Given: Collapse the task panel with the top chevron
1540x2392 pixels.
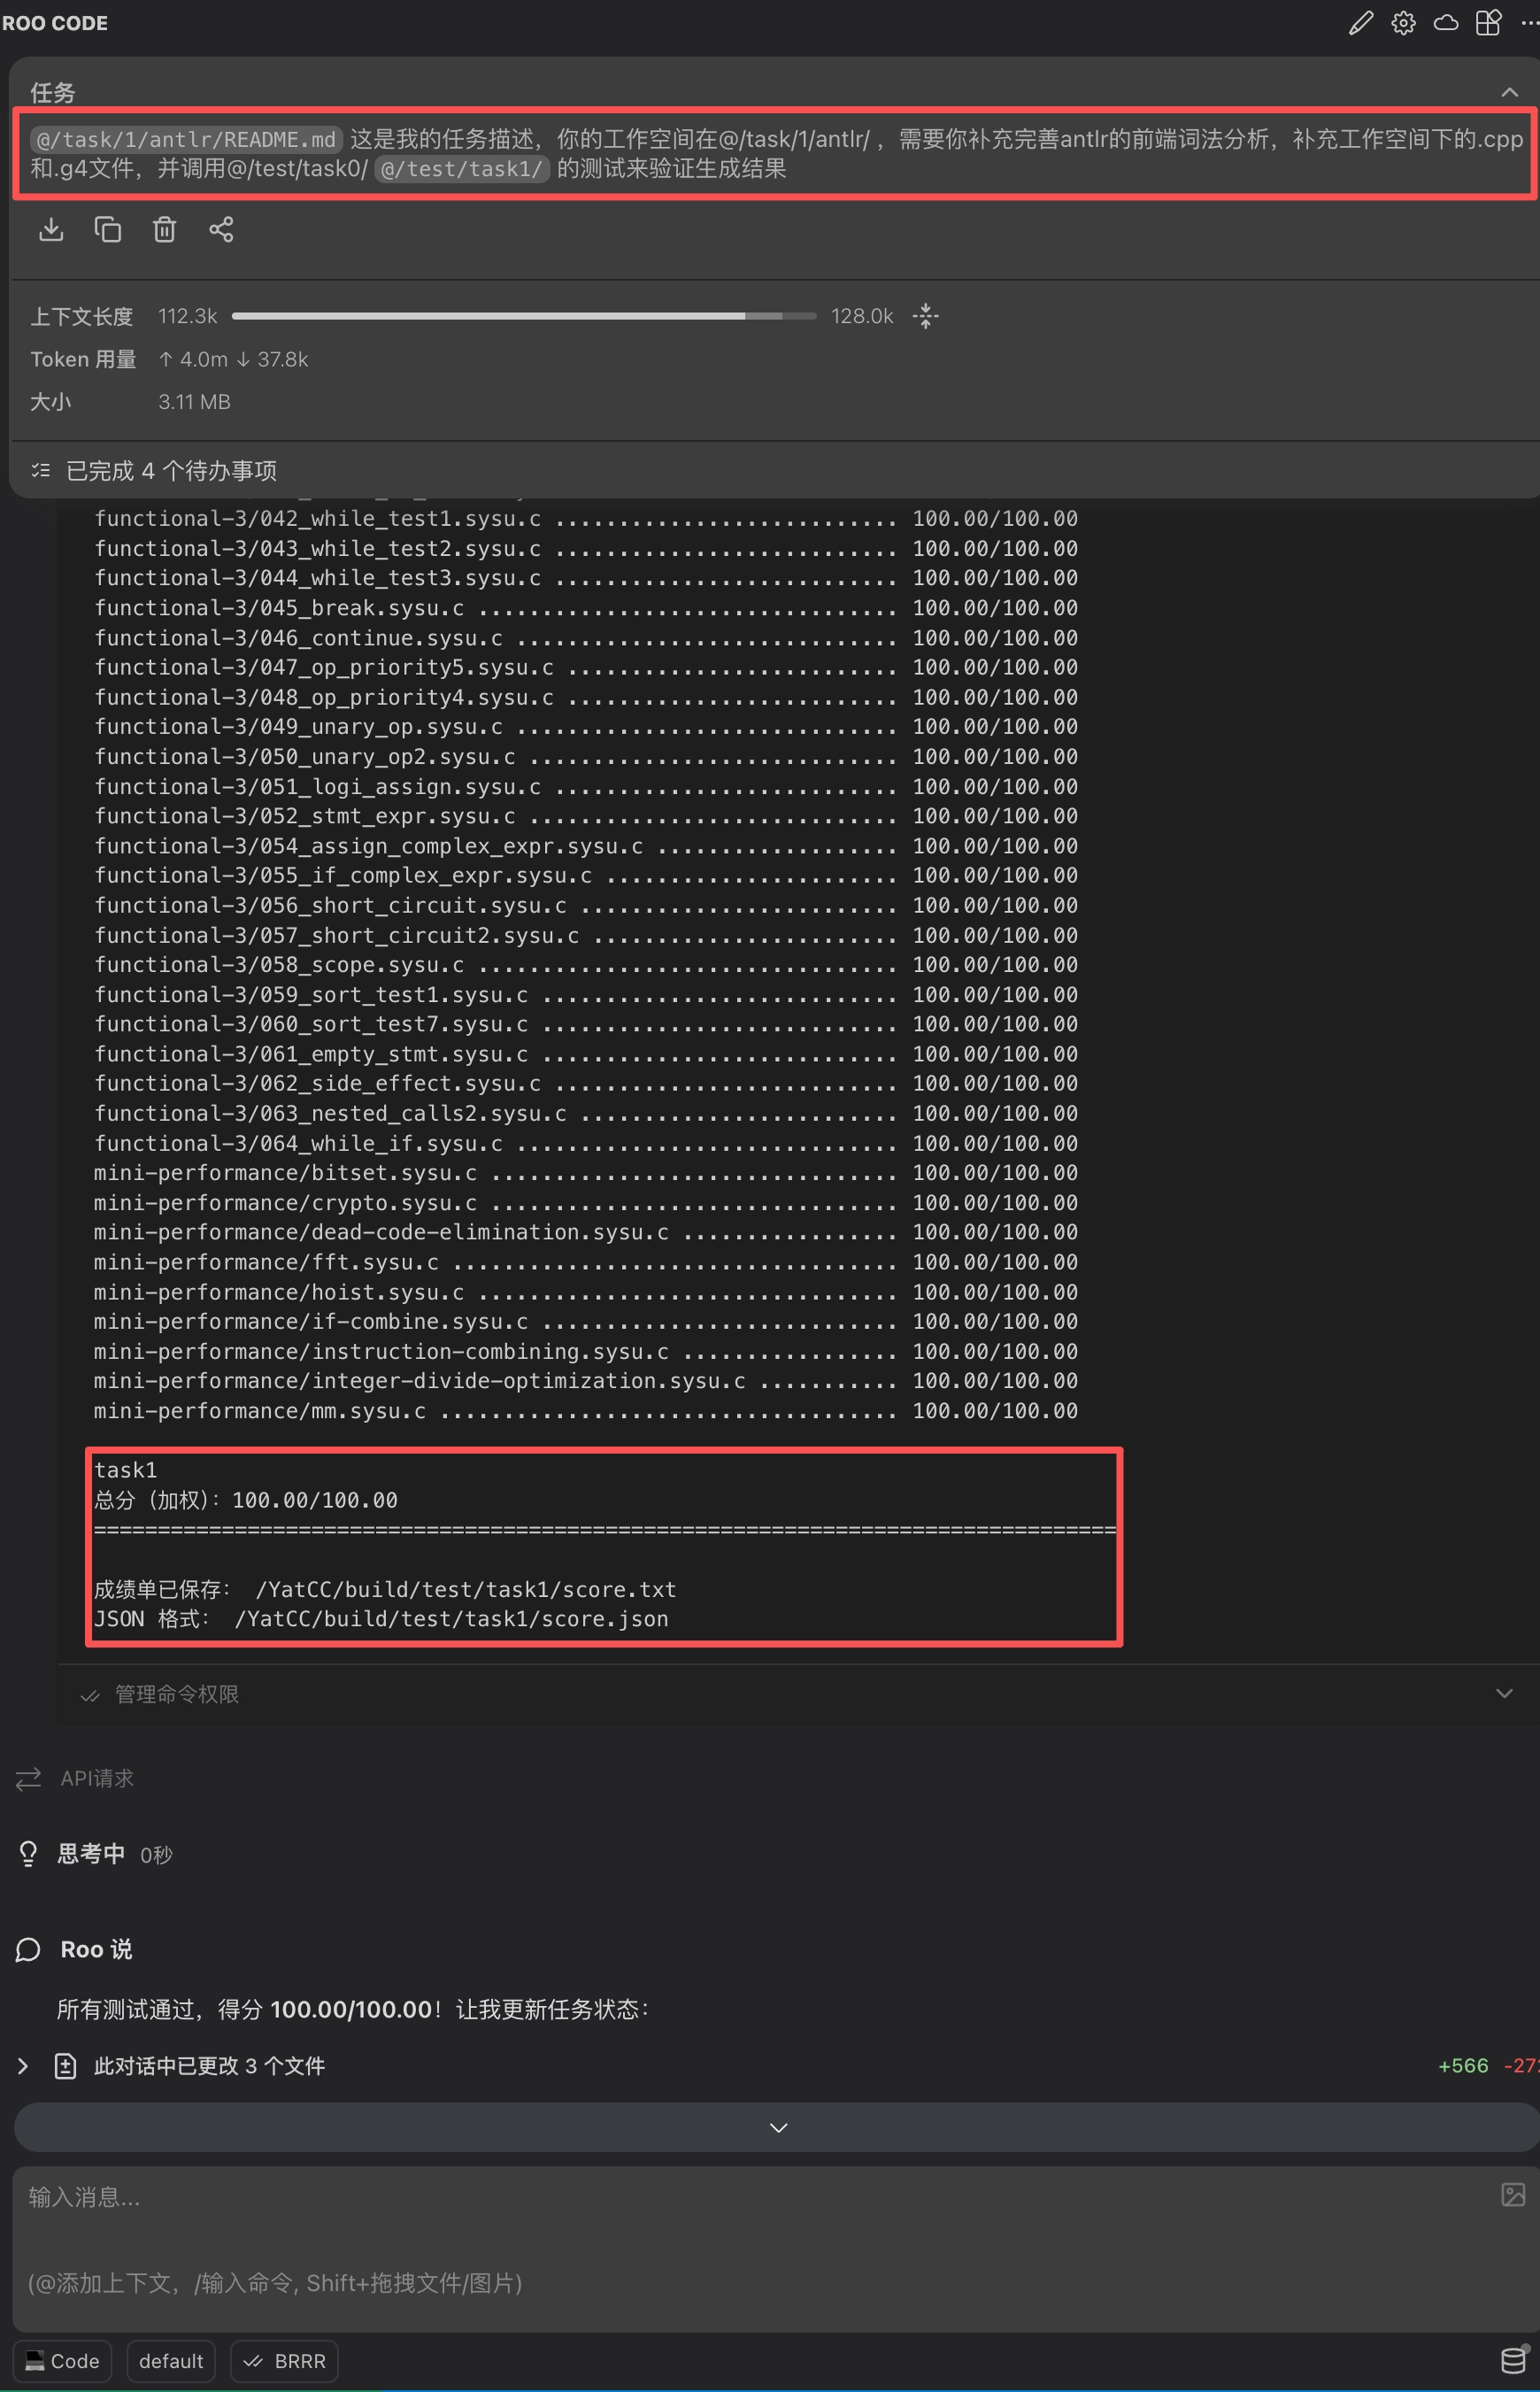Looking at the screenshot, I should coord(1512,90).
